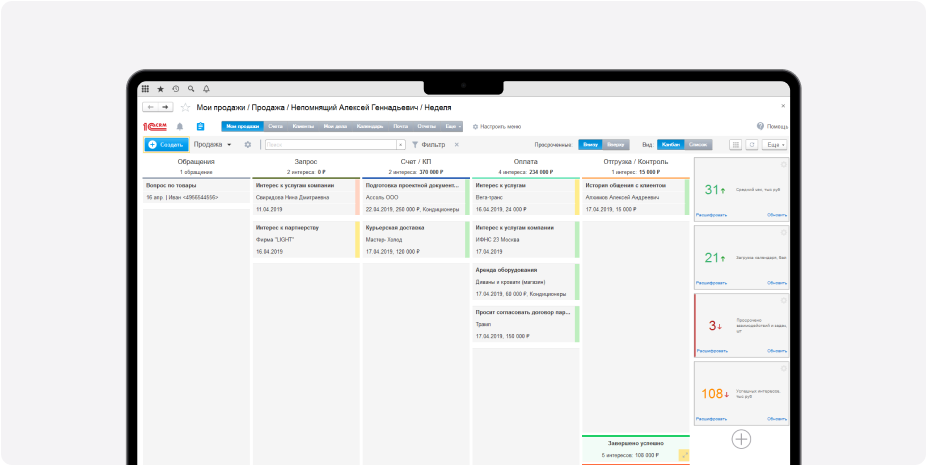Switch view to Список
Screen dimensions: 927x466
point(698,145)
